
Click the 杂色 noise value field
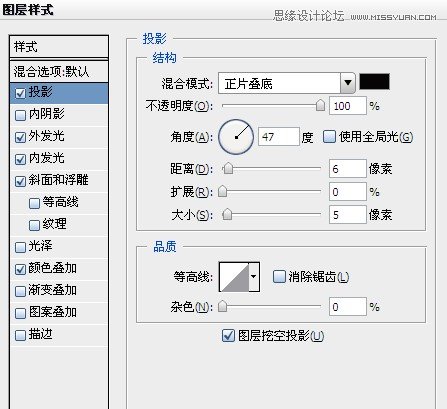348,306
